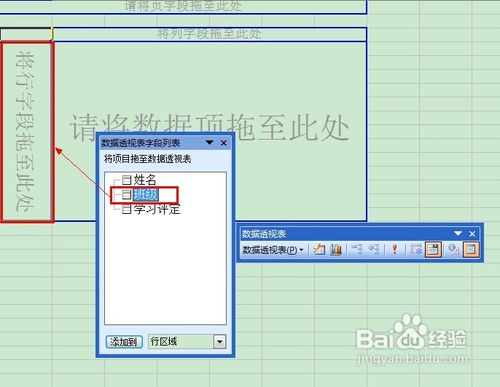Toggle the Show Field List icon
This screenshot has height=387, width=500.
pyautogui.click(x=470, y=249)
